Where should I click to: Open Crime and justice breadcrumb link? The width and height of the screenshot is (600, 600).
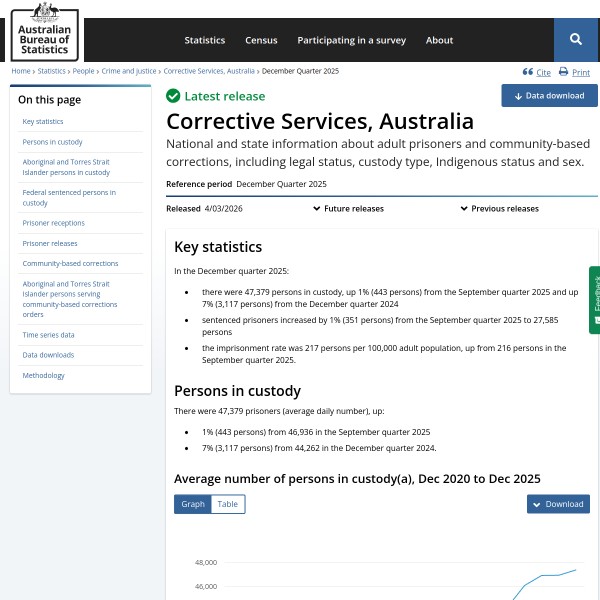click(128, 72)
